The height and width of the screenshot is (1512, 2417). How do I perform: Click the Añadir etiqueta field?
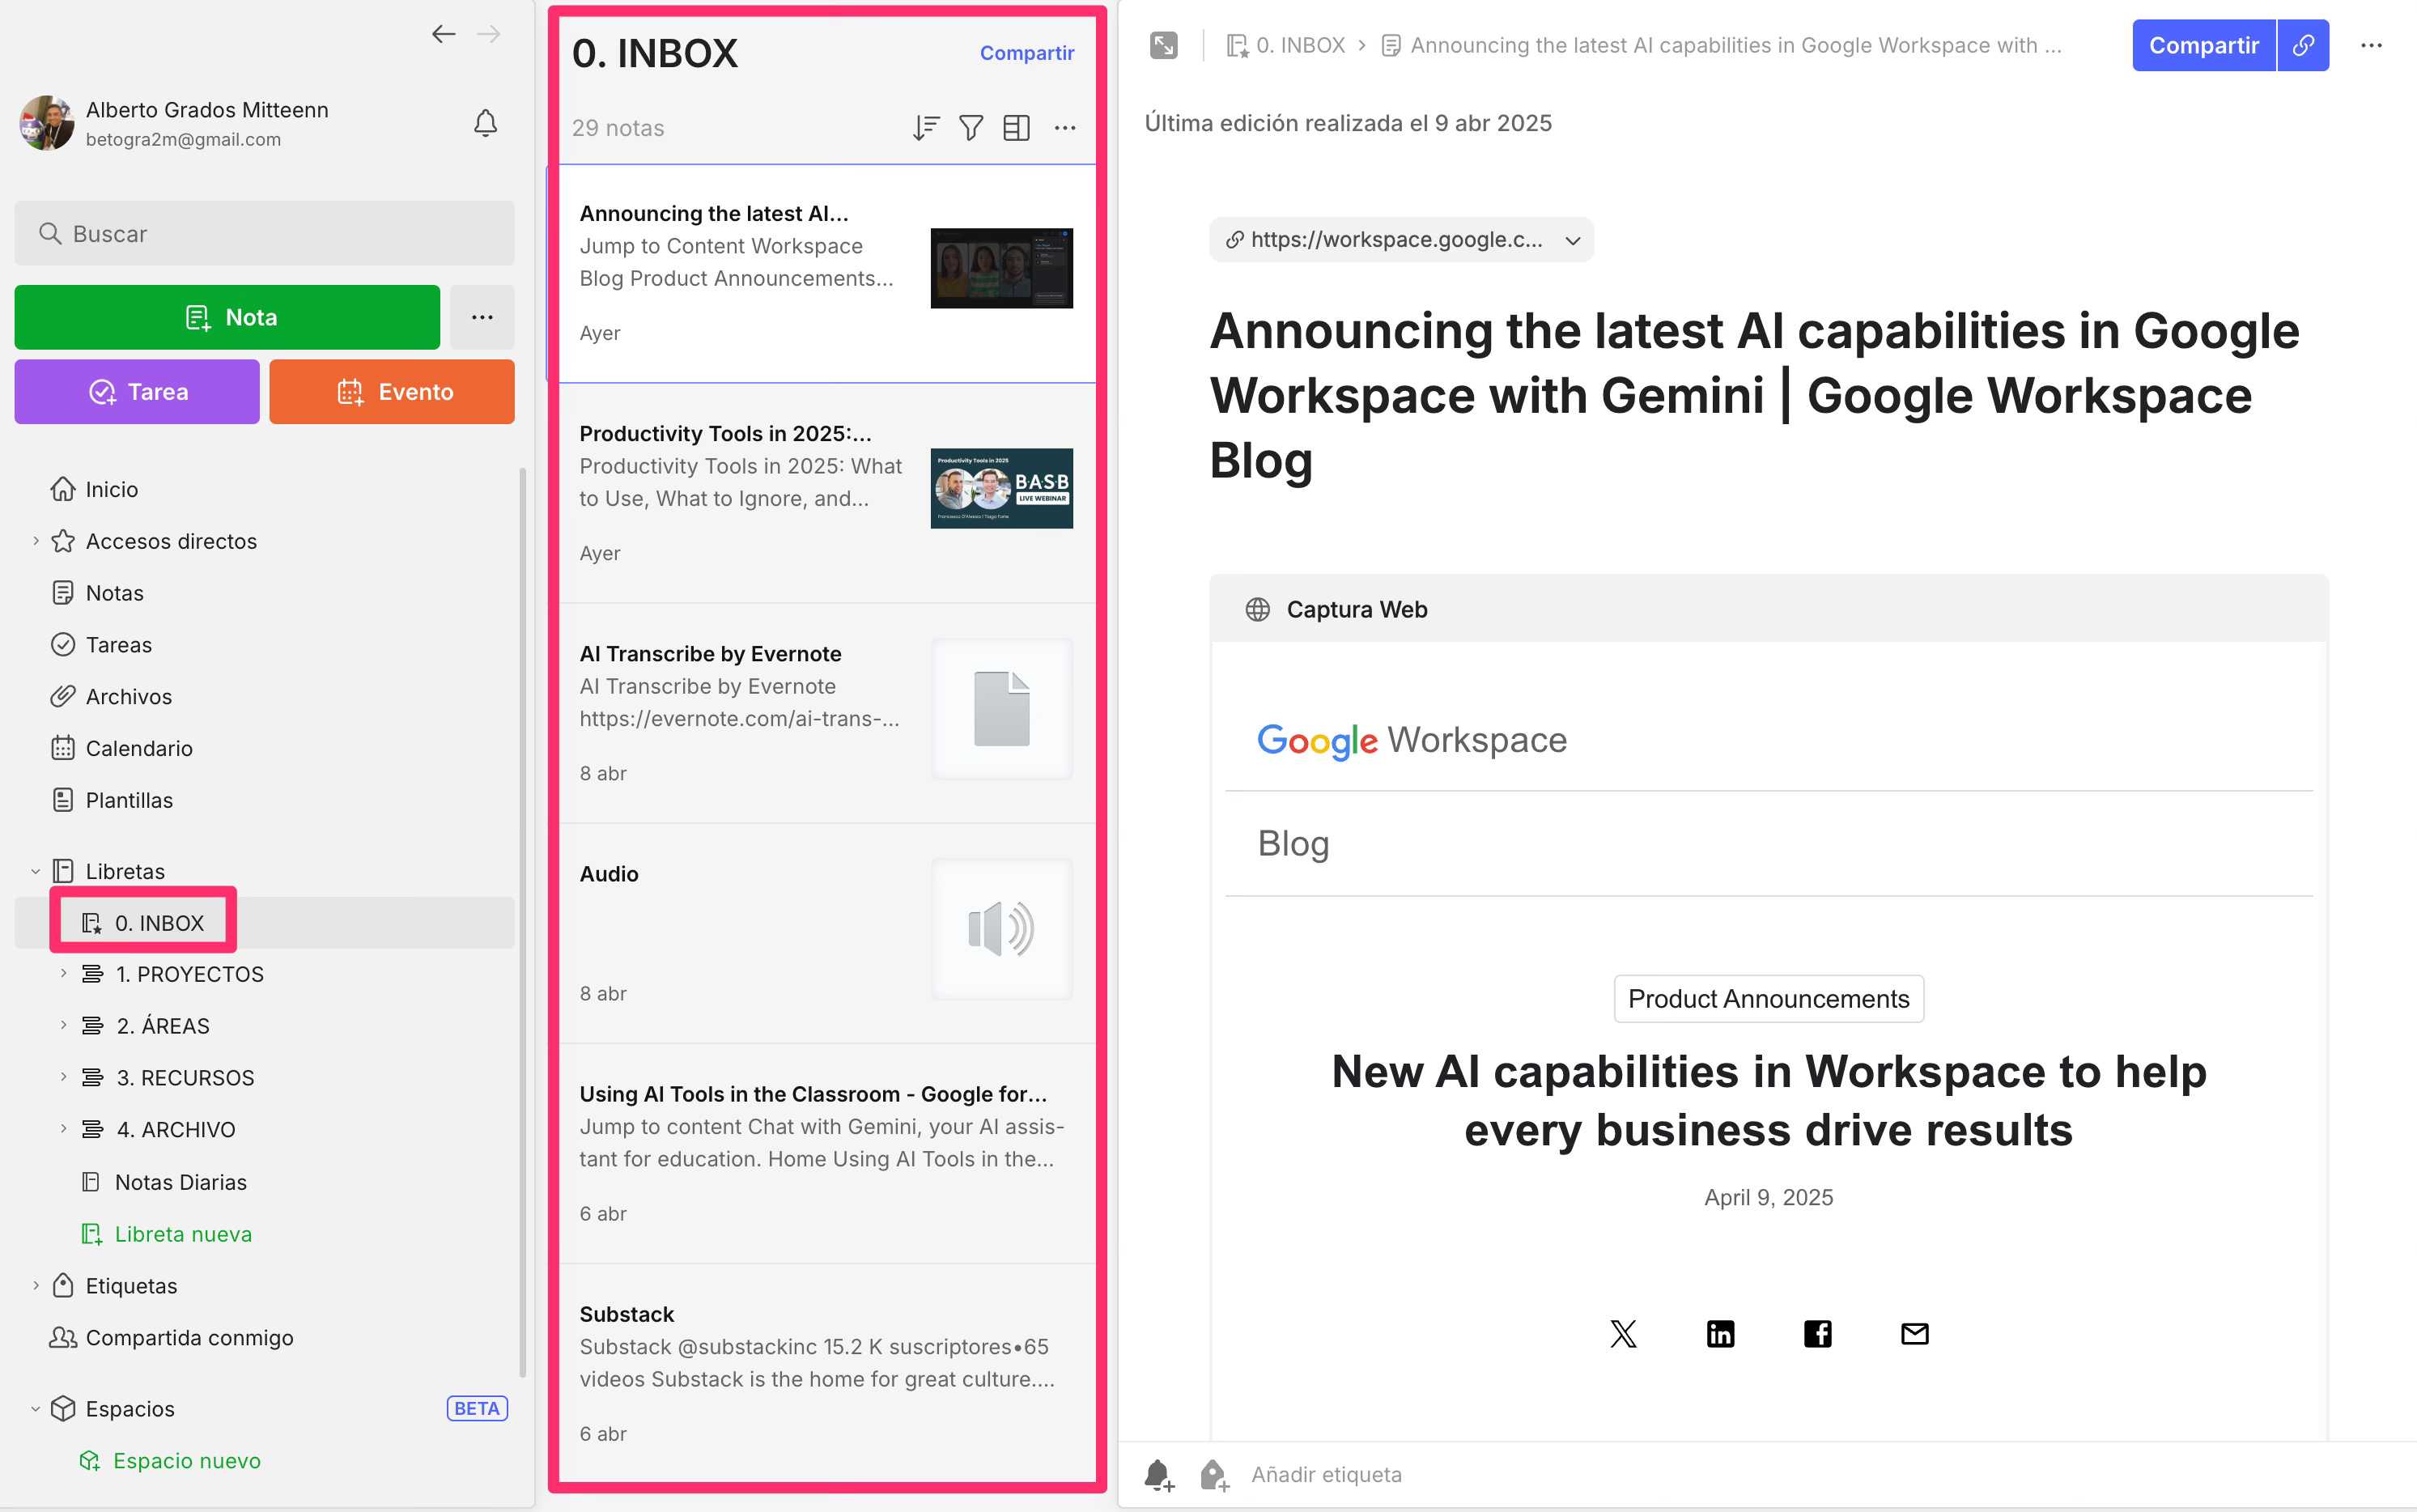coord(1326,1475)
